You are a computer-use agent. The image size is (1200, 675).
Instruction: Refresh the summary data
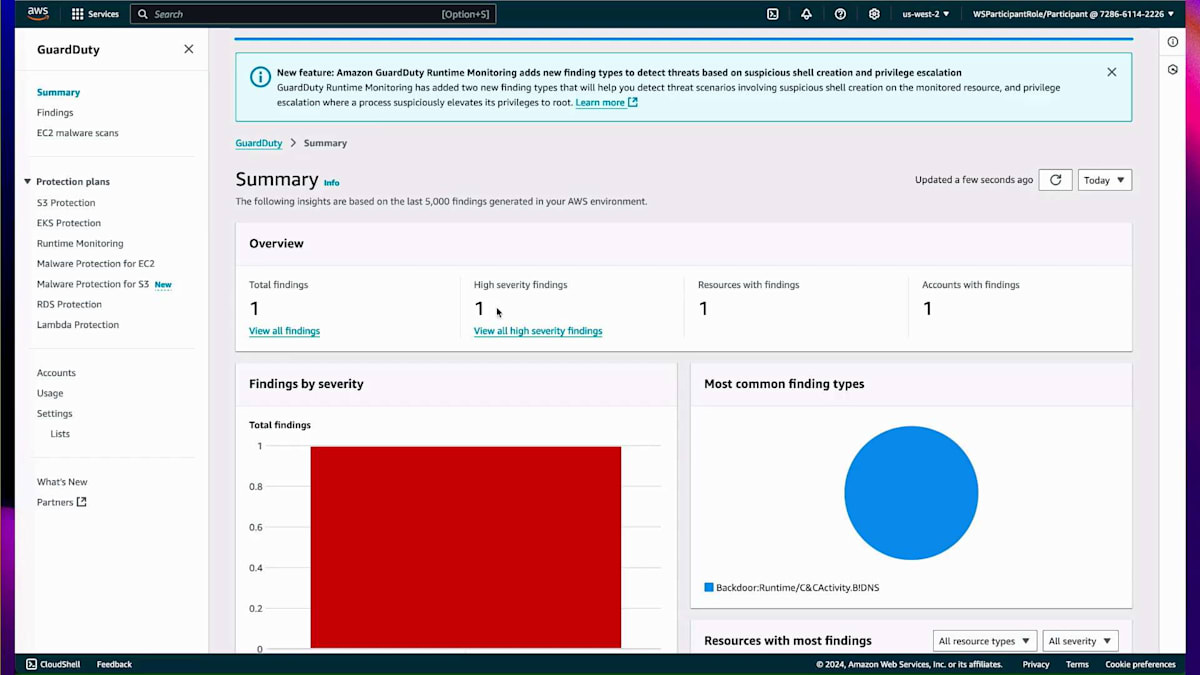click(x=1055, y=180)
